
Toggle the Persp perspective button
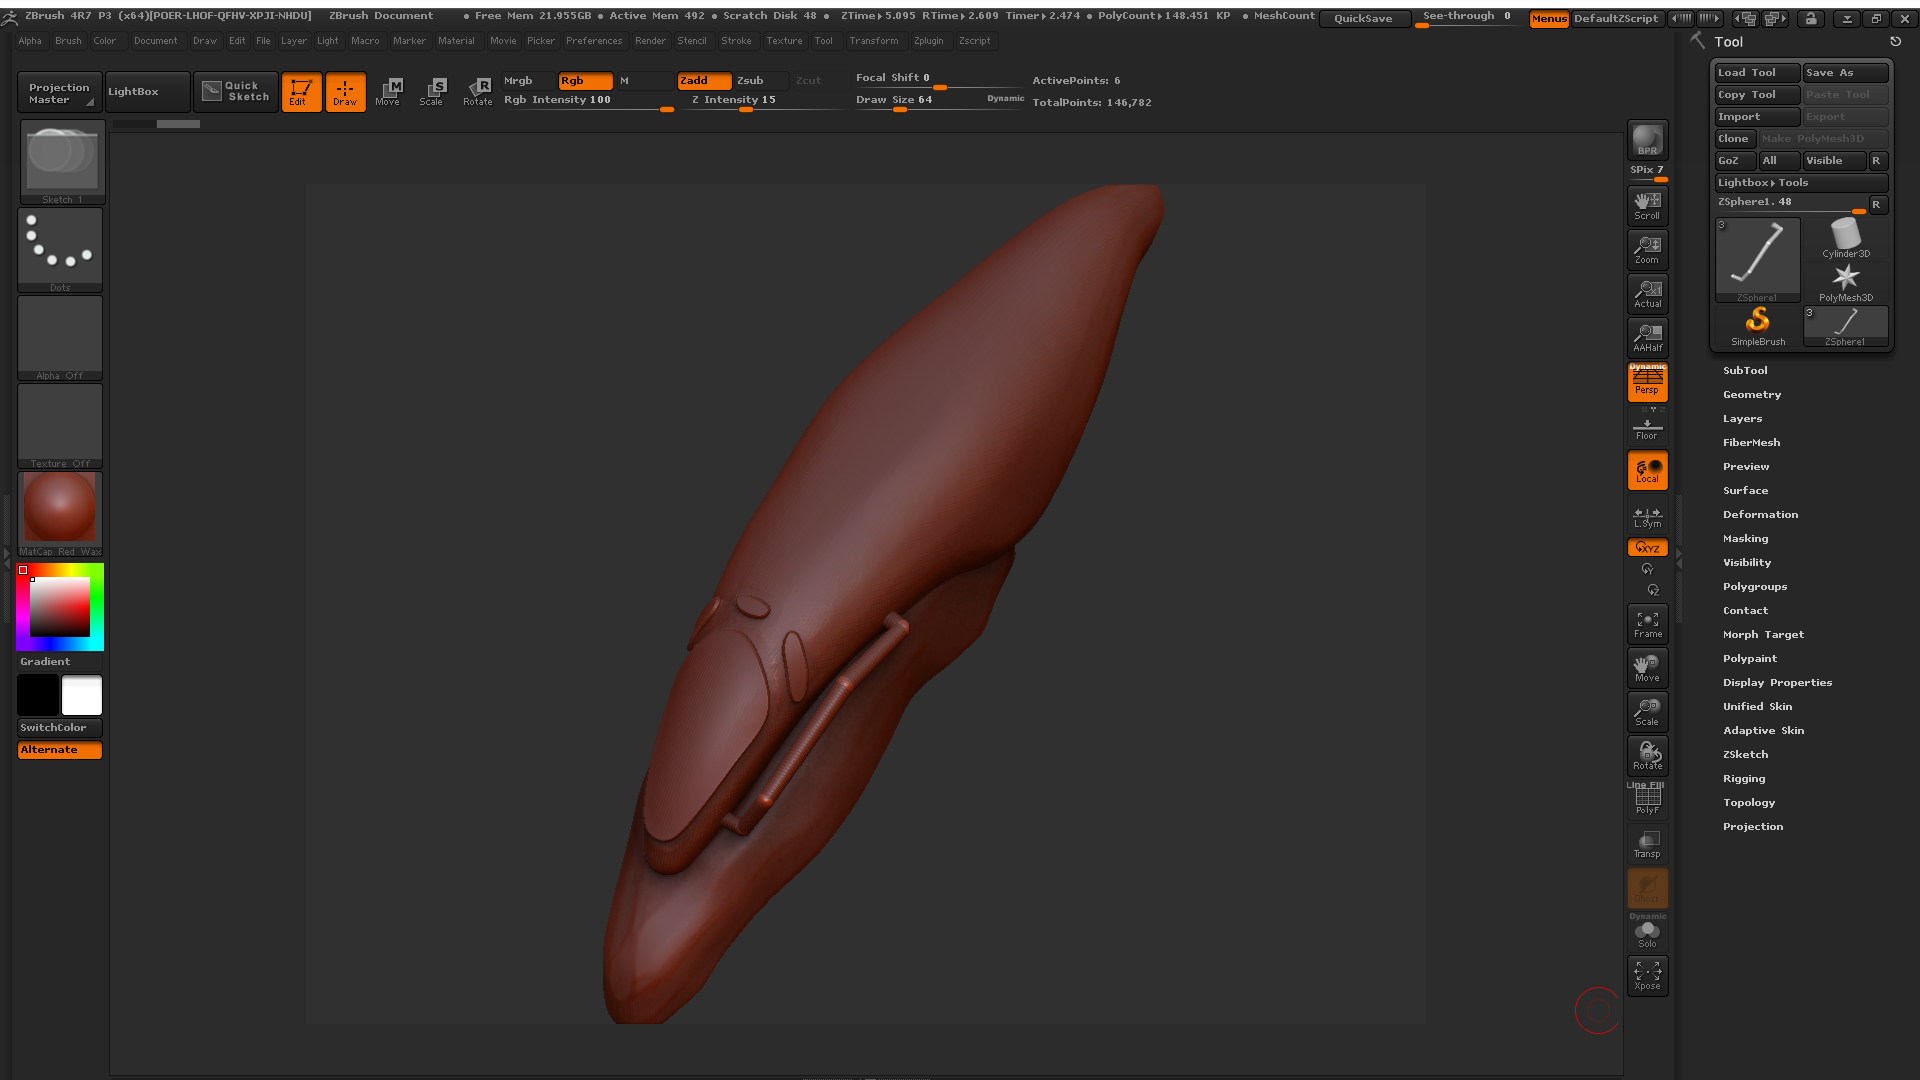[1647, 381]
